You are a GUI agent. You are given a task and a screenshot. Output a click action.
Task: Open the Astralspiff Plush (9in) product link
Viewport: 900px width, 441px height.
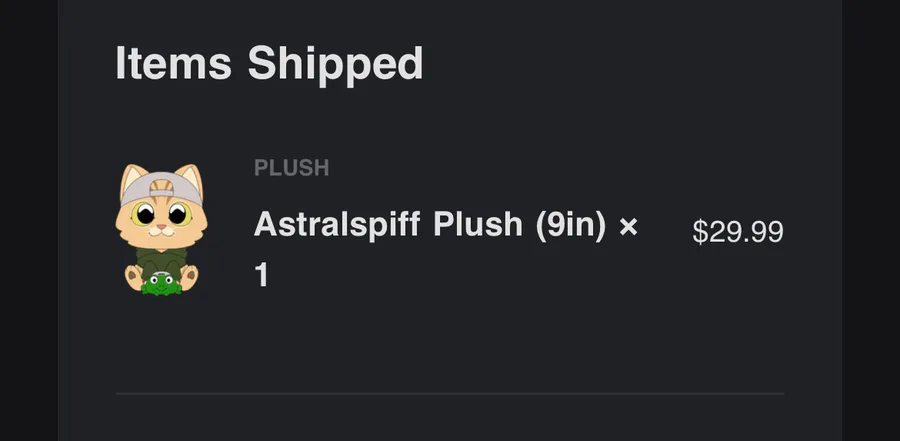[430, 225]
